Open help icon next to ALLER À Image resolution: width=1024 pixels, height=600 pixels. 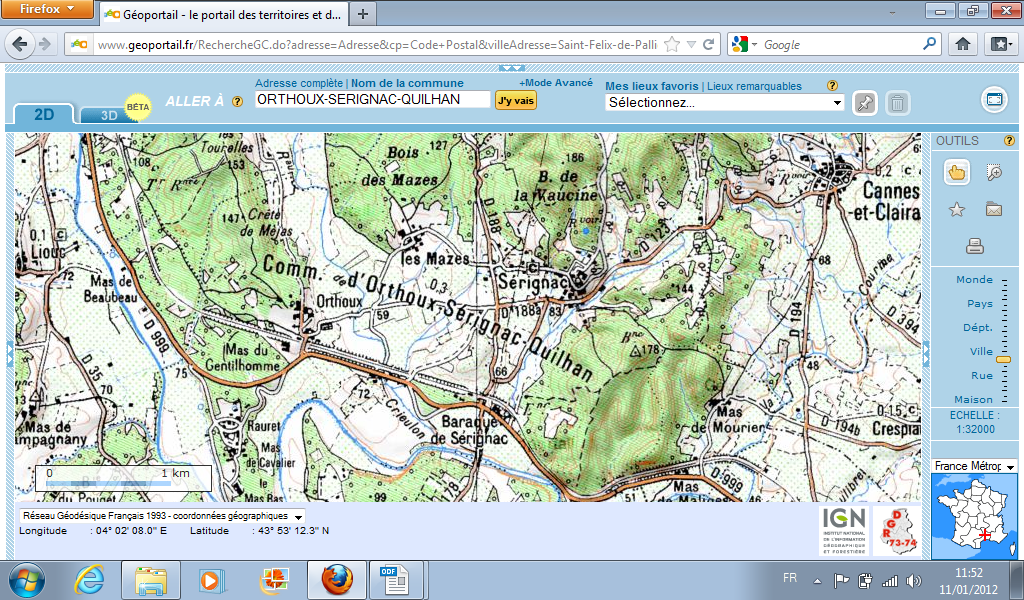point(238,101)
